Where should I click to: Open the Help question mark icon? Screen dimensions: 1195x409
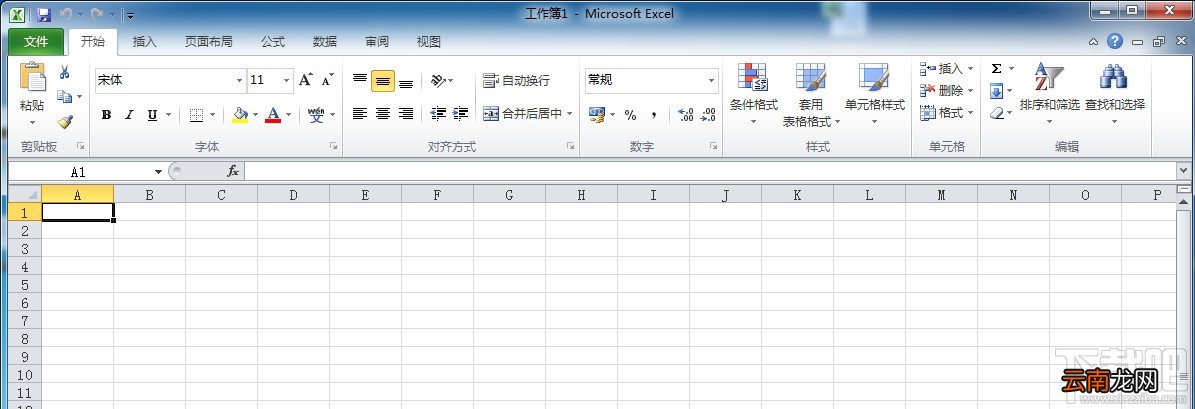coord(1115,42)
